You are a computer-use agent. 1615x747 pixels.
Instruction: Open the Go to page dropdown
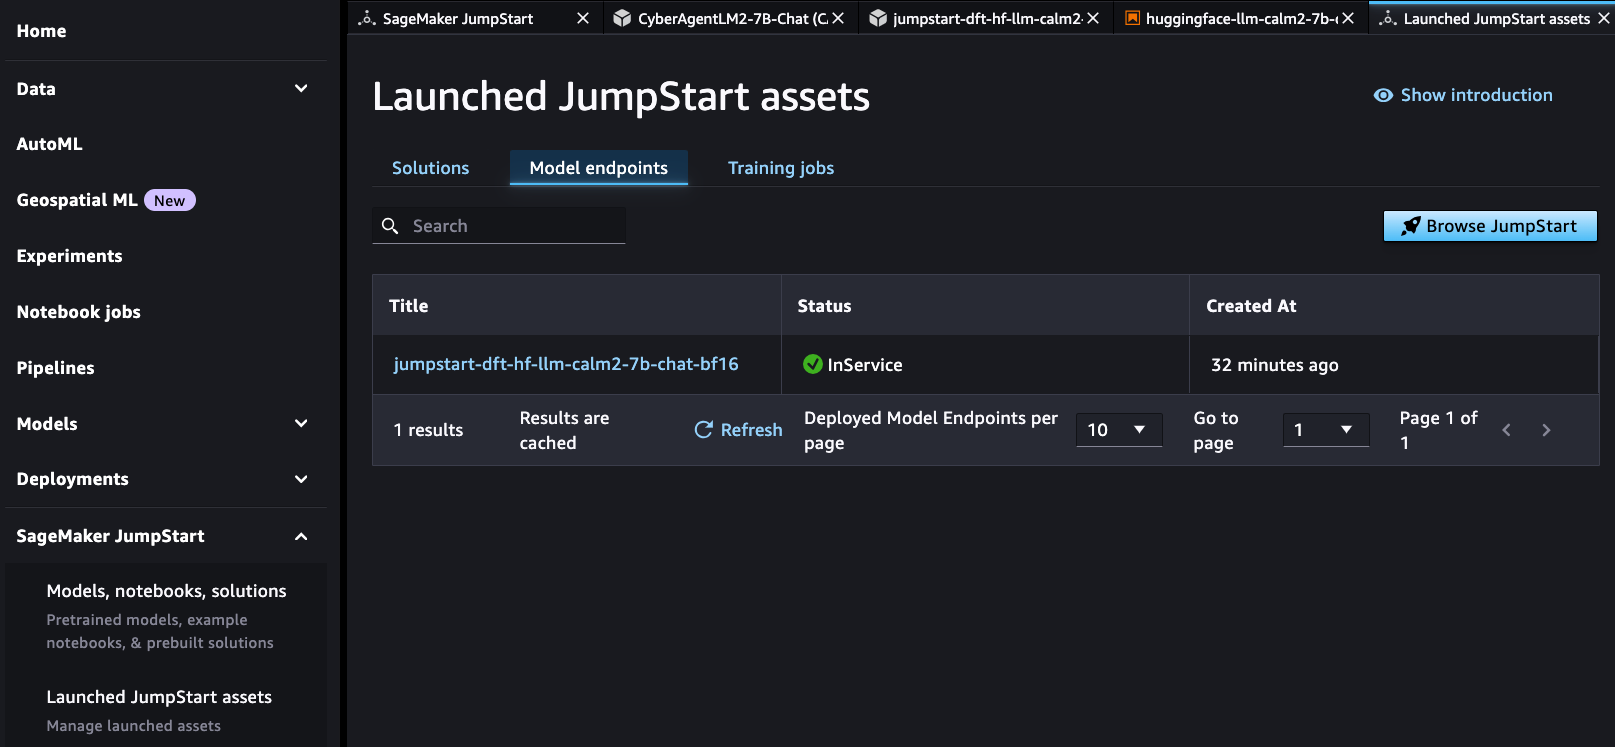1326,430
